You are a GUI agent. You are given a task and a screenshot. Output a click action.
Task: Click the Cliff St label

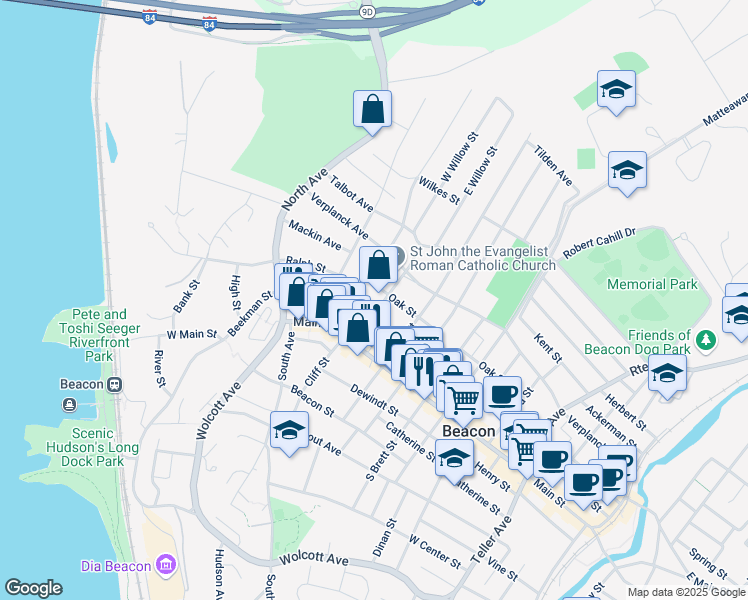317,372
